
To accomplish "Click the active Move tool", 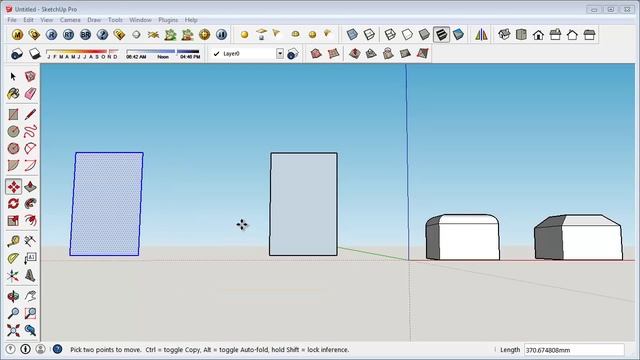I will click(x=13, y=187).
